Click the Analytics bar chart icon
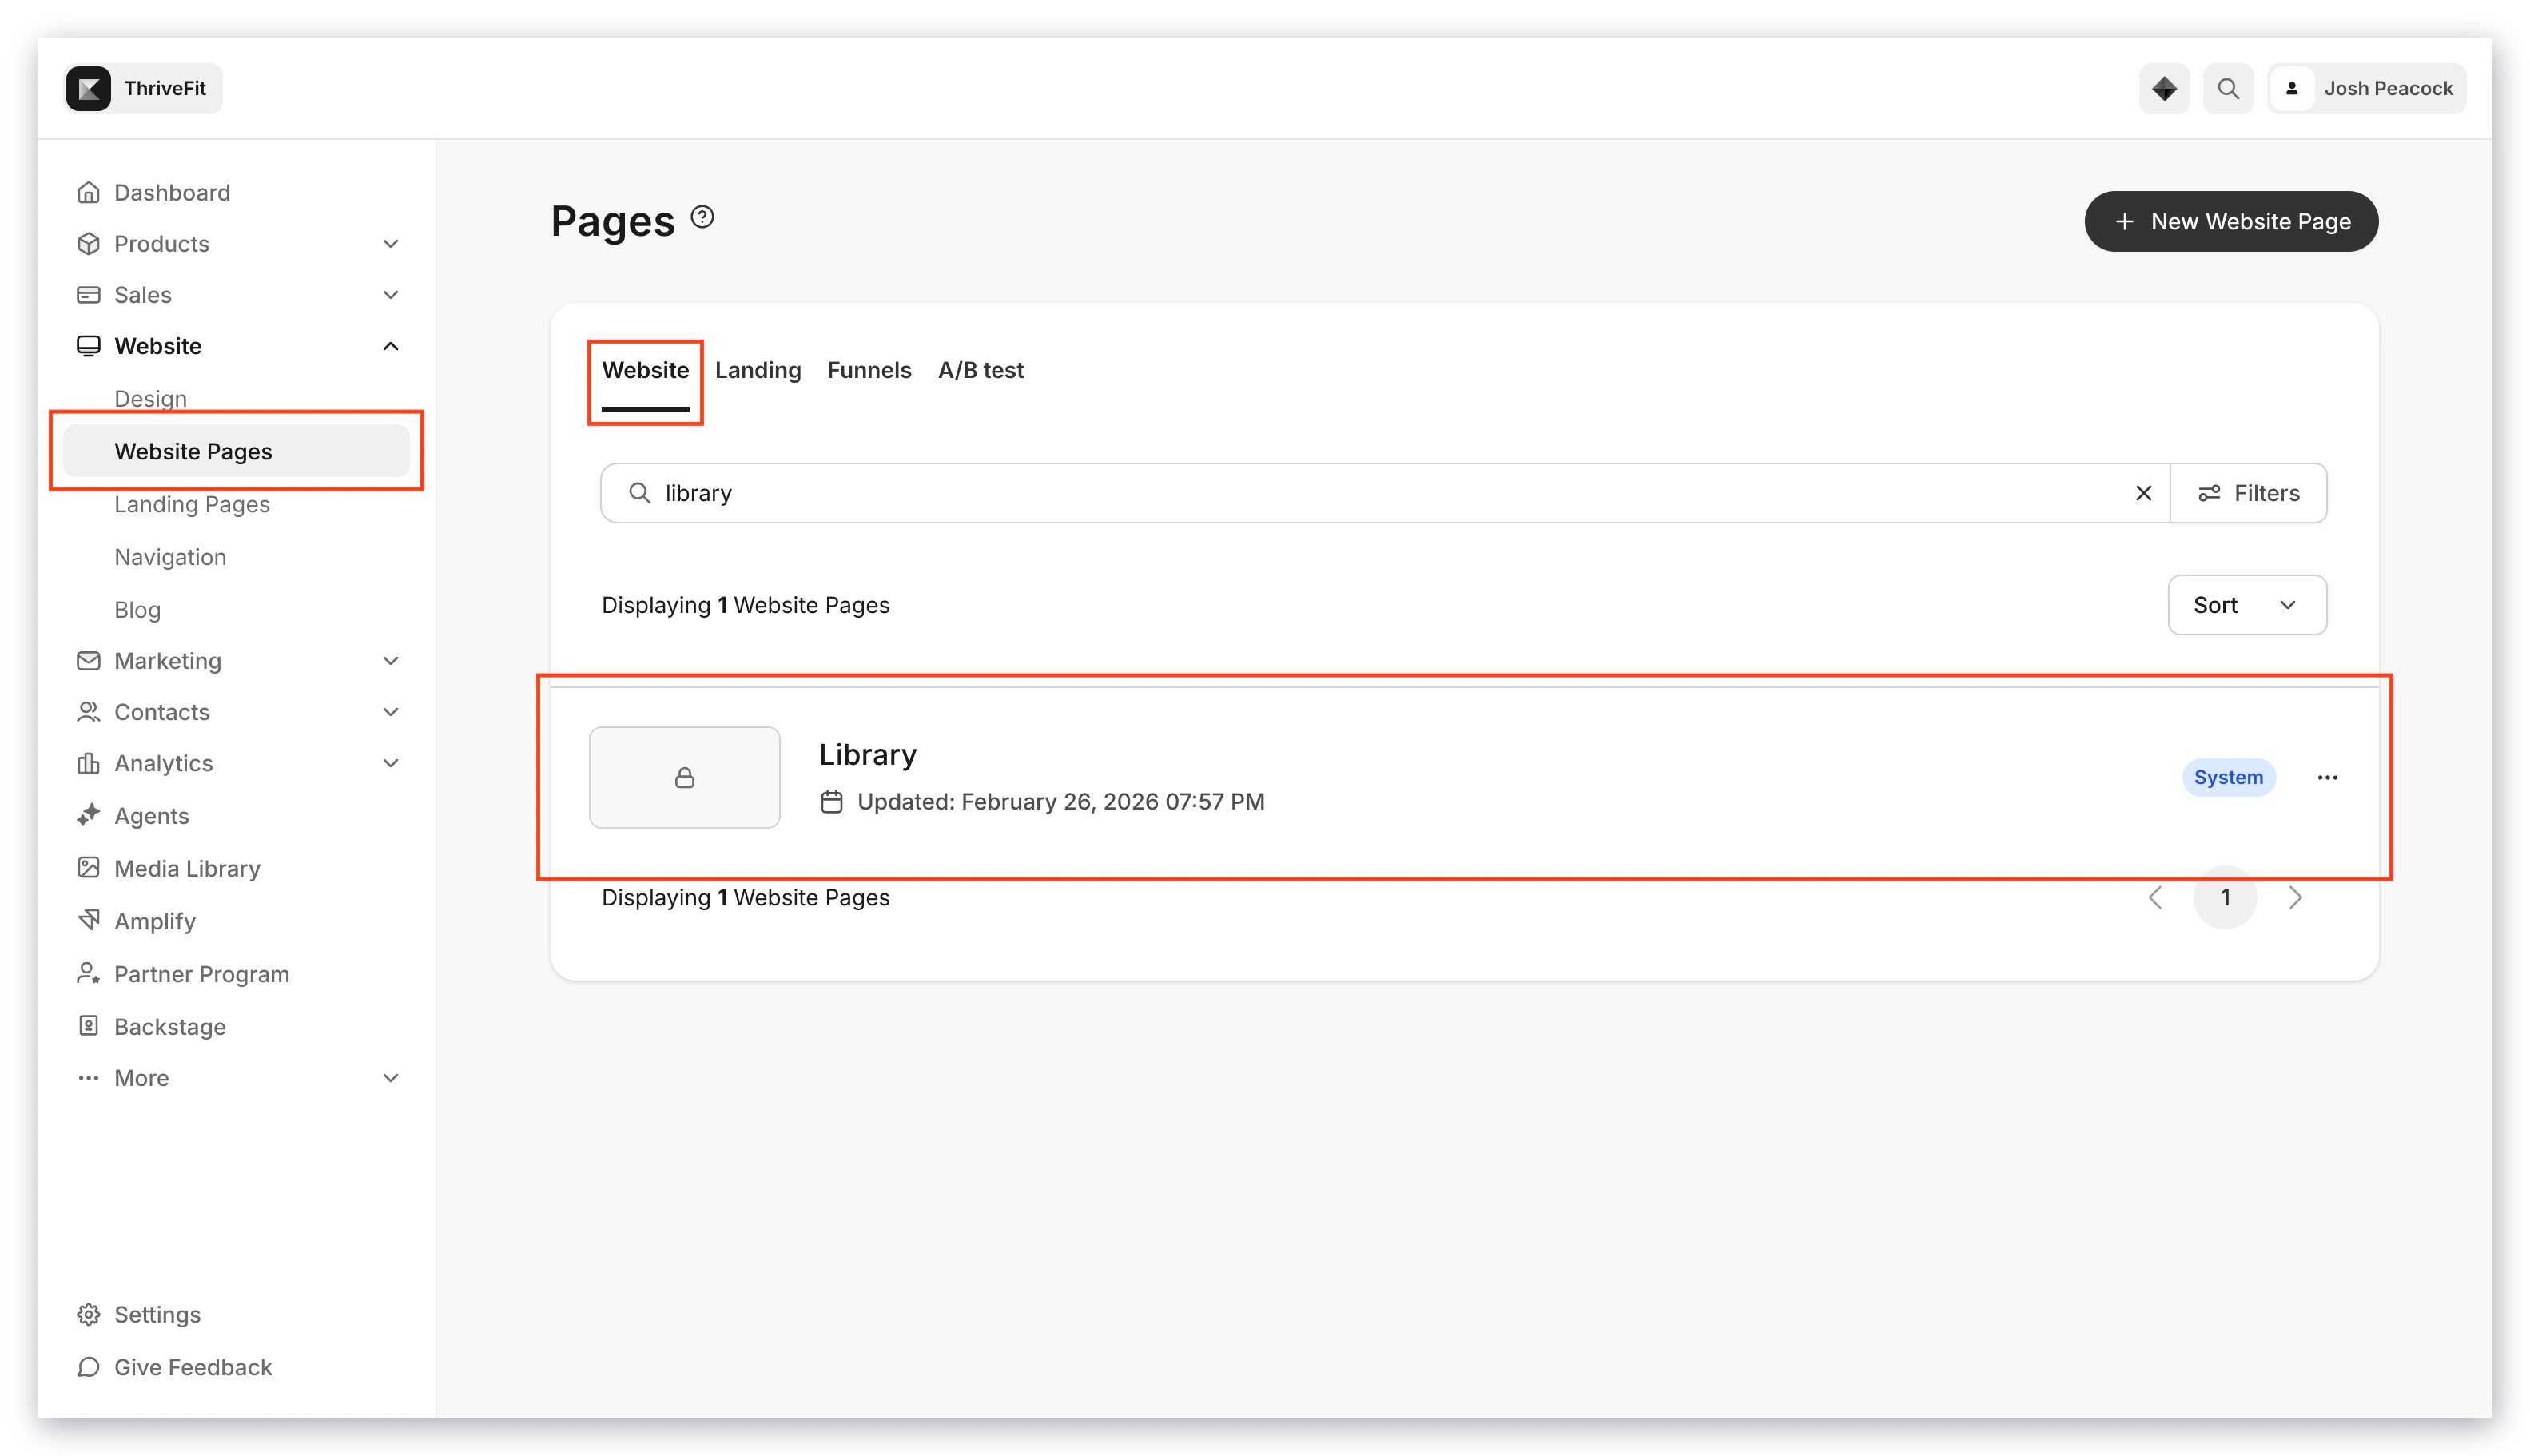2530x1456 pixels. pos(88,763)
